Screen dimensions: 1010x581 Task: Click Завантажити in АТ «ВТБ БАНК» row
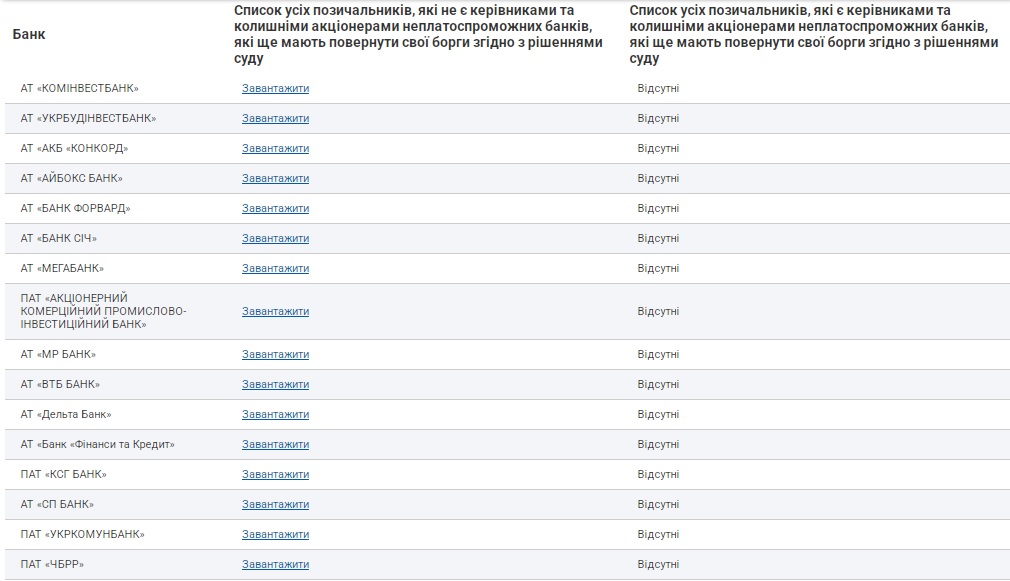click(x=275, y=384)
